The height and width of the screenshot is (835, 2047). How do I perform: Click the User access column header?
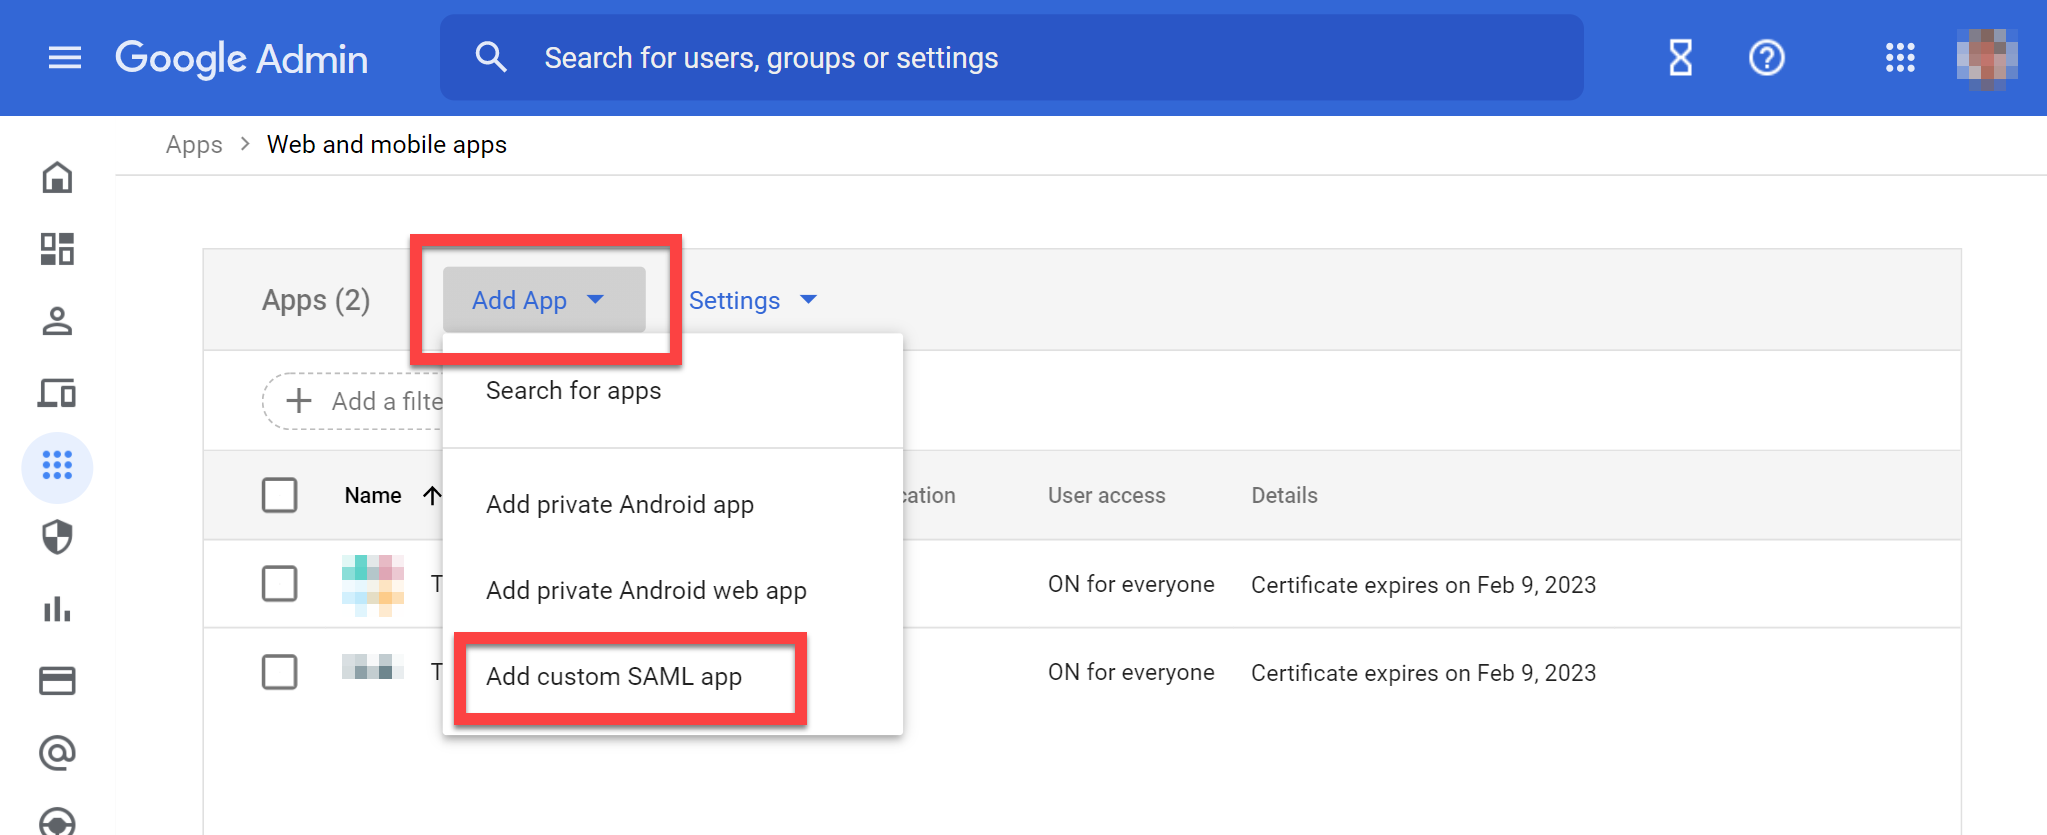(1107, 495)
